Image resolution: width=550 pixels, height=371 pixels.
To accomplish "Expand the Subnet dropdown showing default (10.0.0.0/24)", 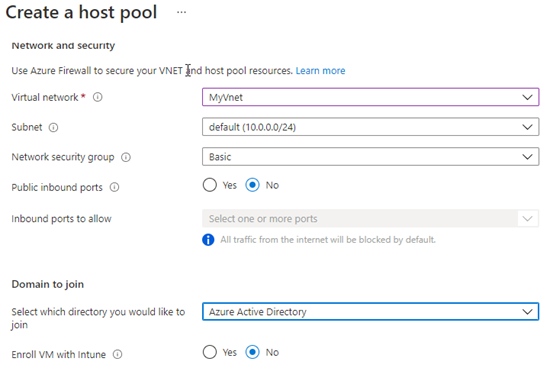I will coord(370,127).
